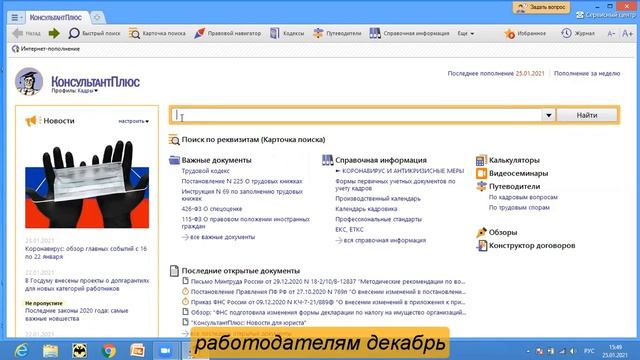
Task: Open Избранное favorites
Action: point(525,33)
